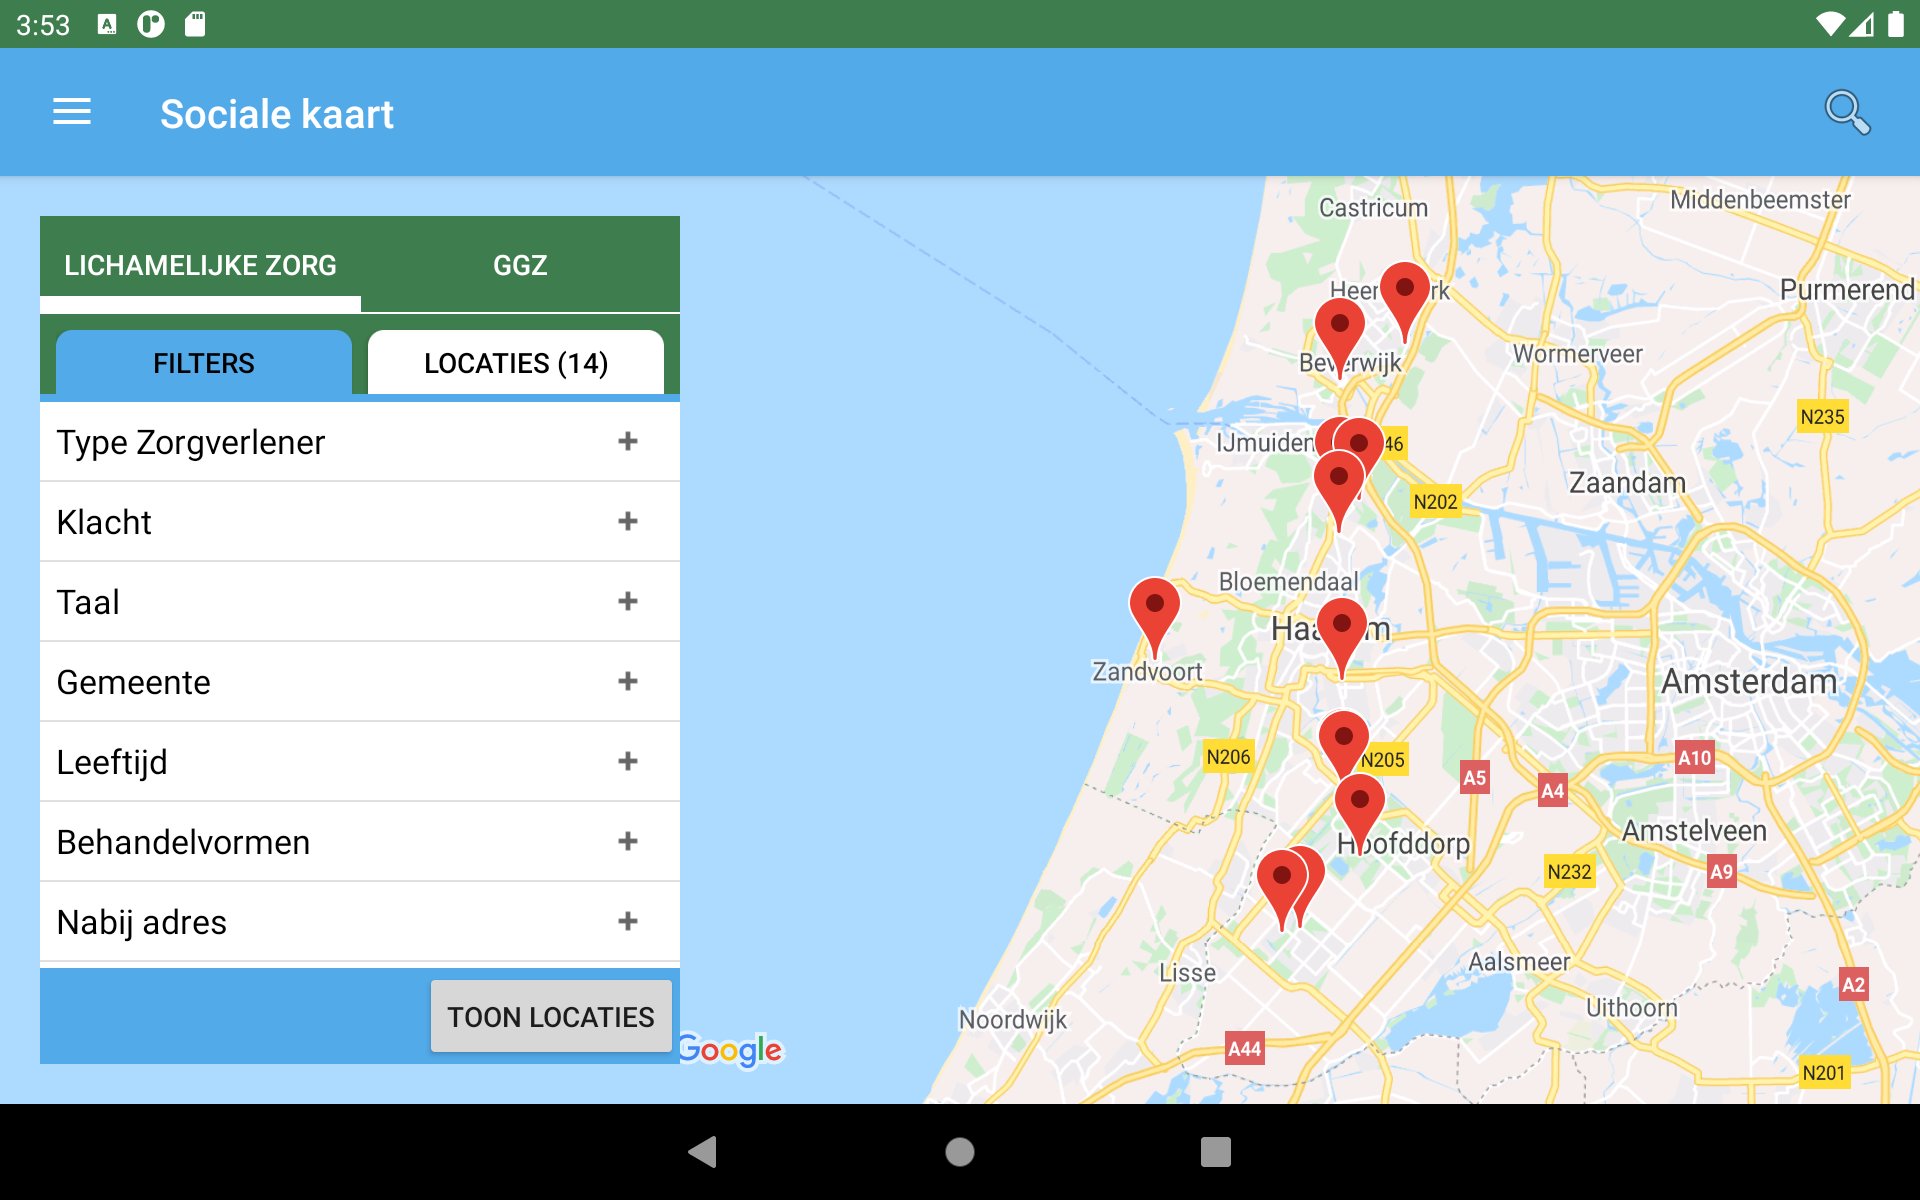This screenshot has width=1920, height=1200.
Task: Tap the Android home button
Action: pos(959,1152)
